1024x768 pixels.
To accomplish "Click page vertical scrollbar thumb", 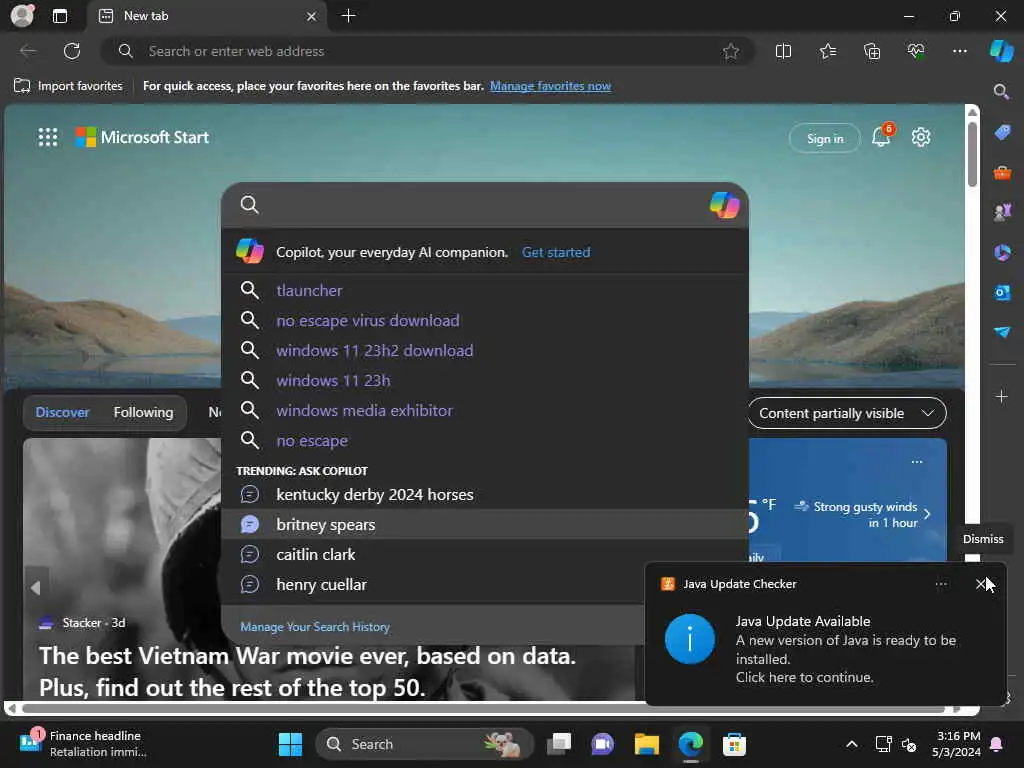I will pos(972,154).
